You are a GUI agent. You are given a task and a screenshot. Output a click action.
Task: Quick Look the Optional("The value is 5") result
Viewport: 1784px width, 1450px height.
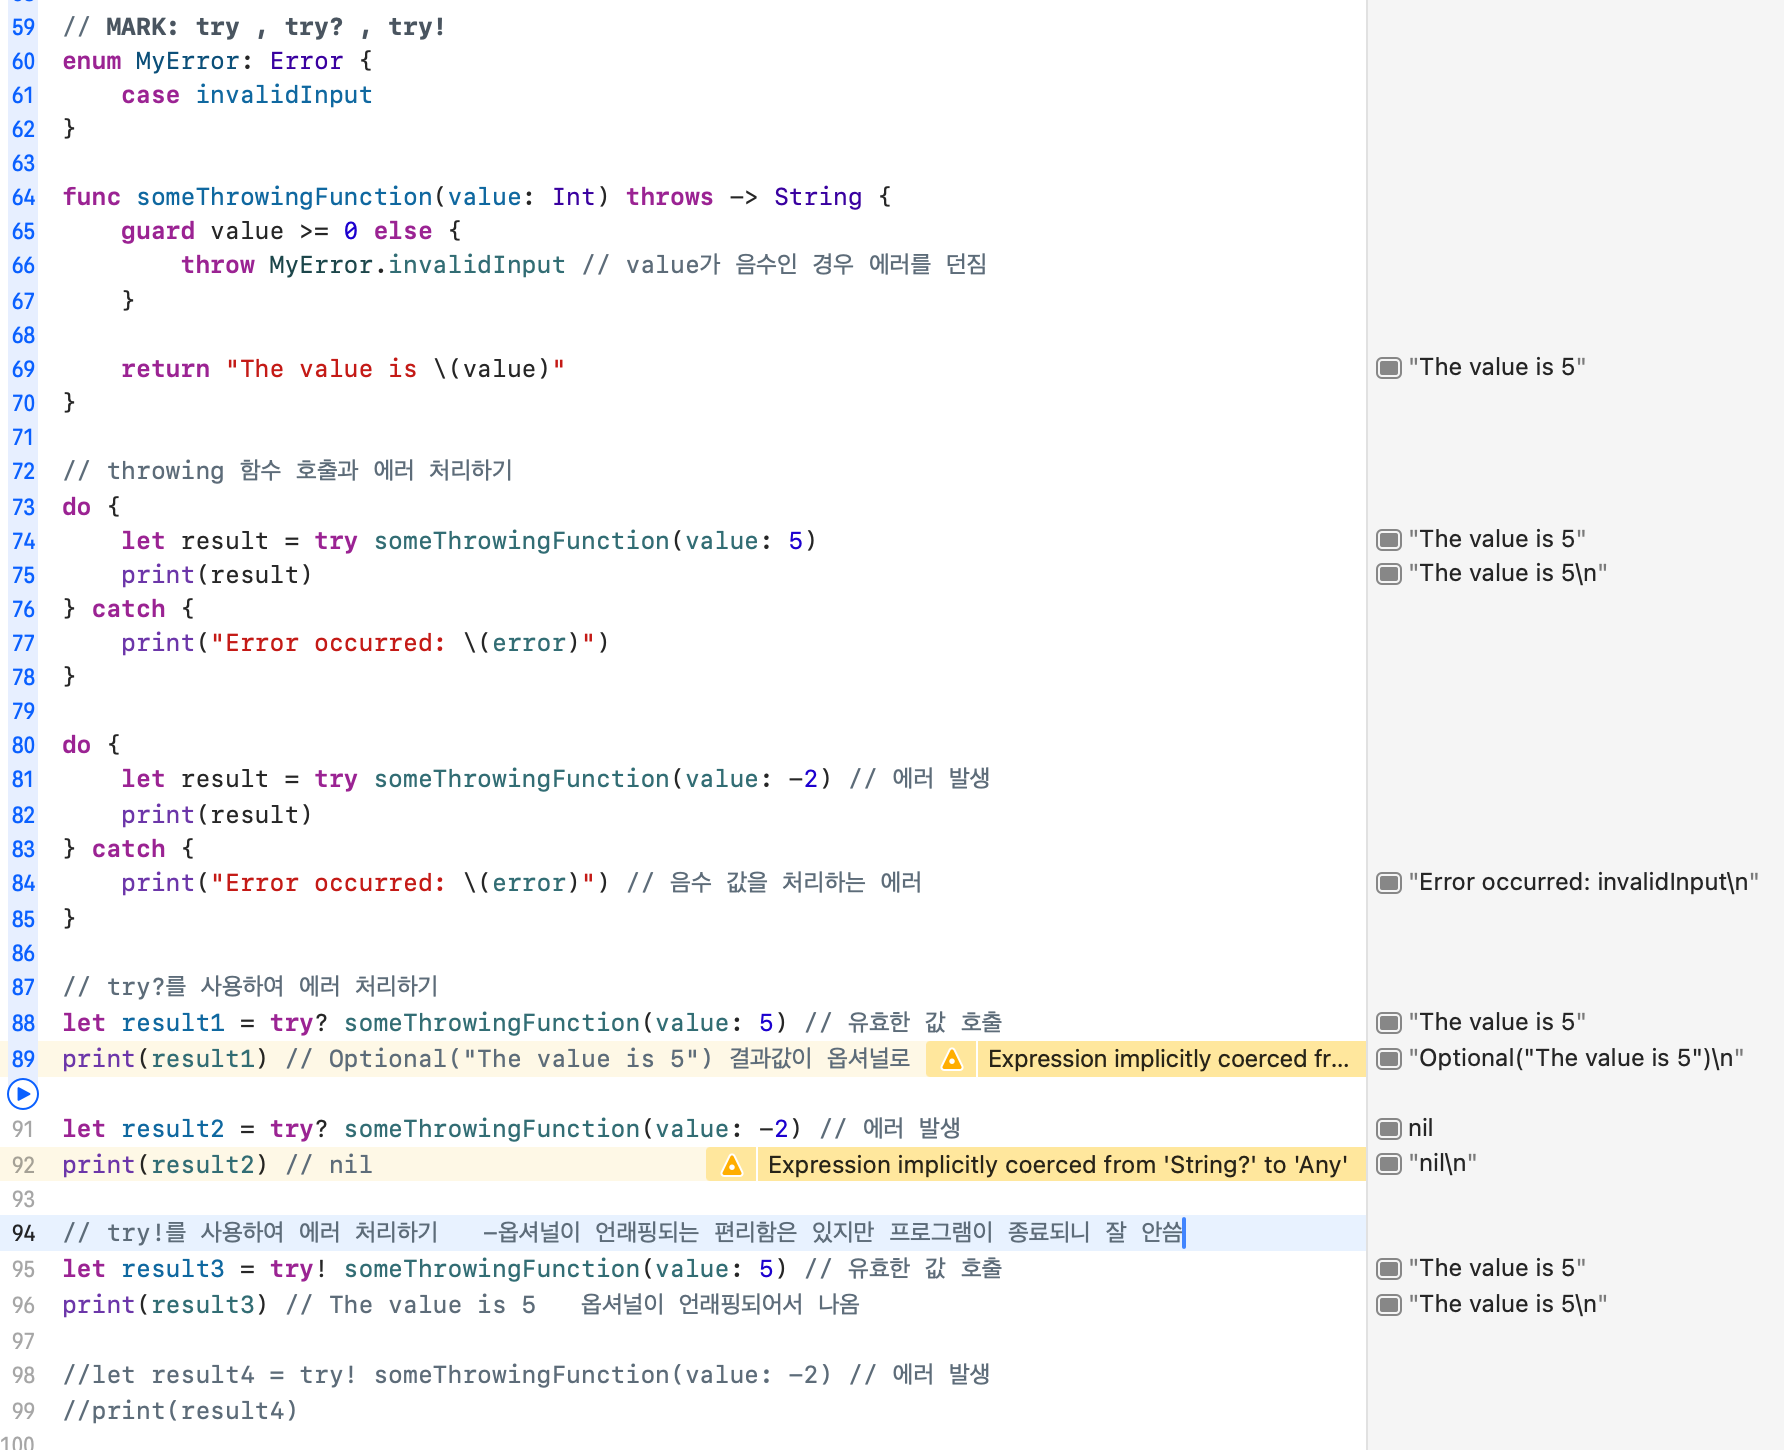[1388, 1059]
